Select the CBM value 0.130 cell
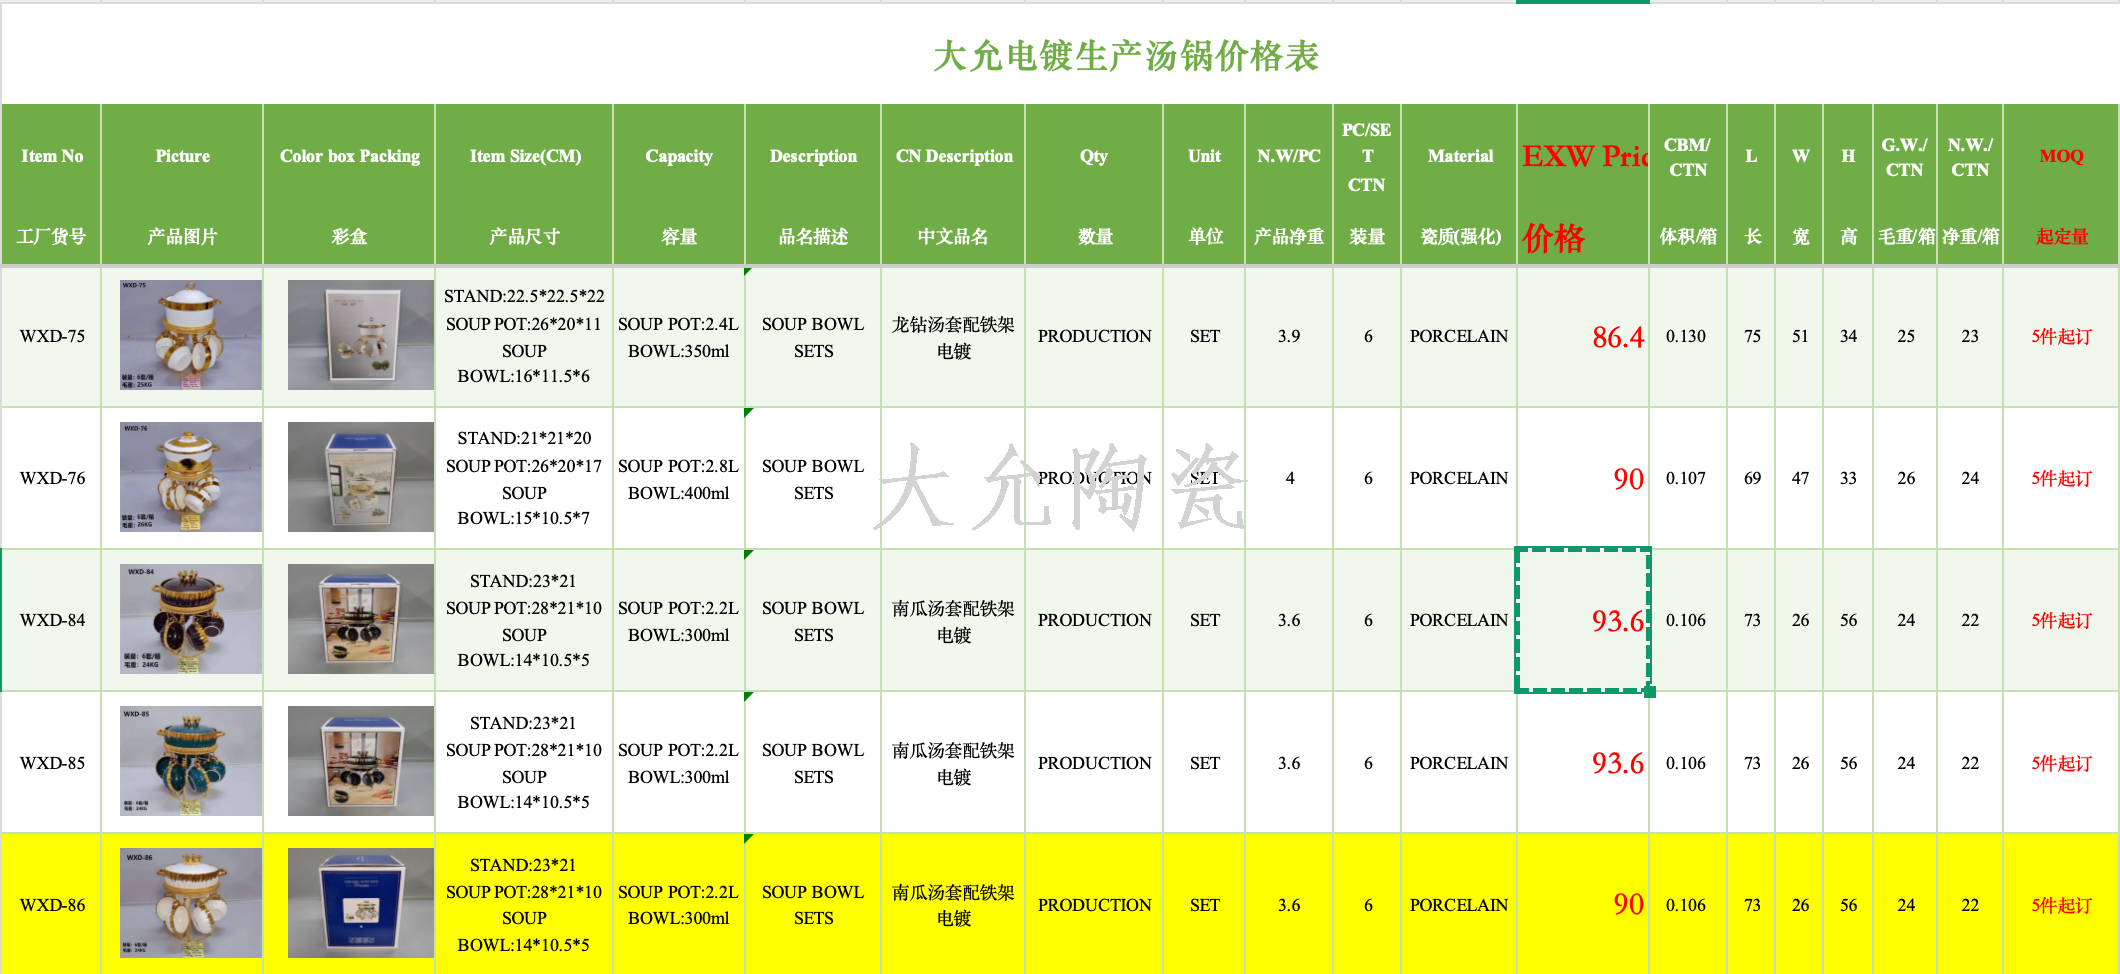2120x974 pixels. point(1687,337)
